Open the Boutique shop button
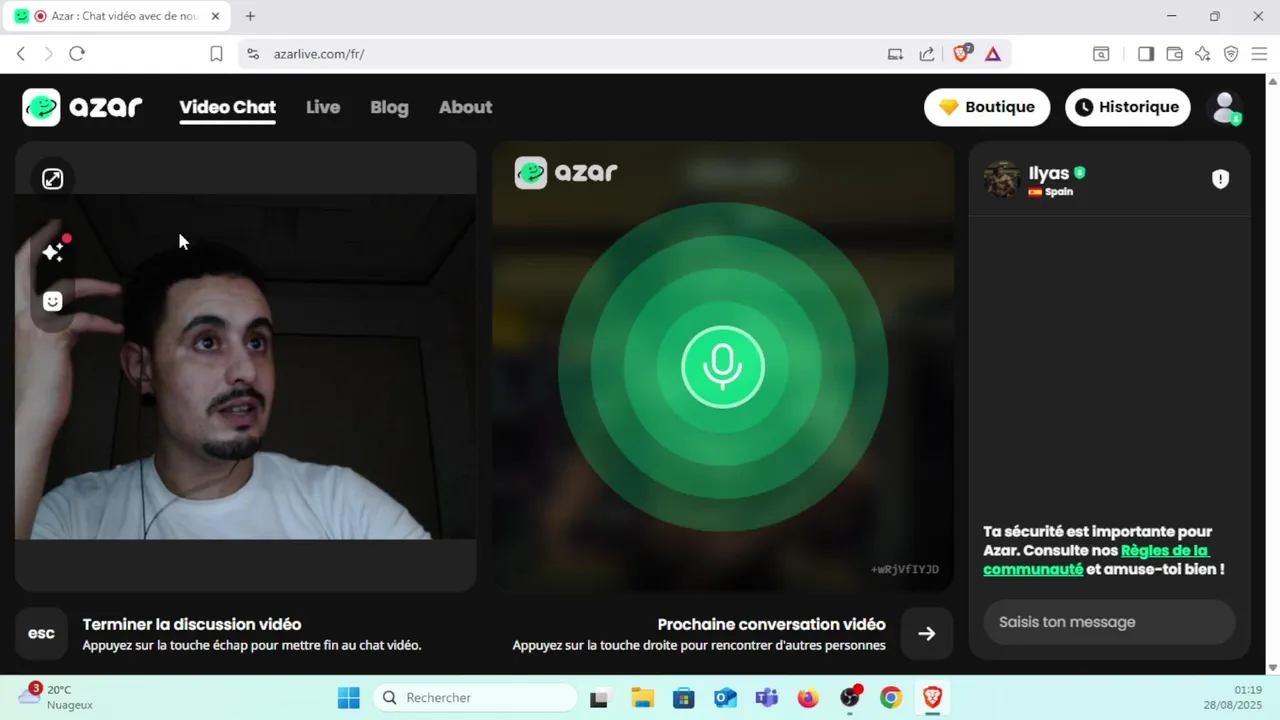 click(987, 107)
